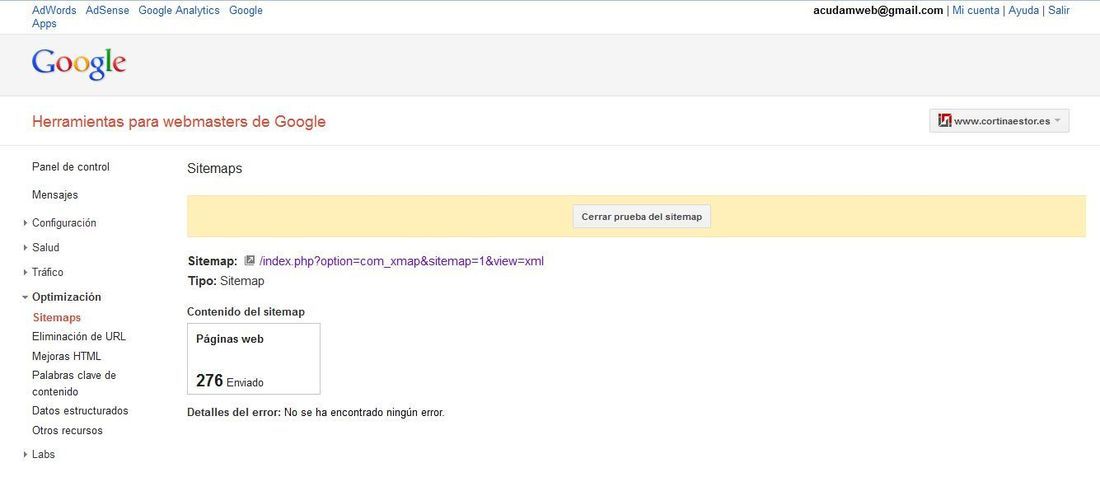This screenshot has height=477, width=1100.
Task: Select Sitemaps in the sidebar
Action: pyautogui.click(x=57, y=317)
